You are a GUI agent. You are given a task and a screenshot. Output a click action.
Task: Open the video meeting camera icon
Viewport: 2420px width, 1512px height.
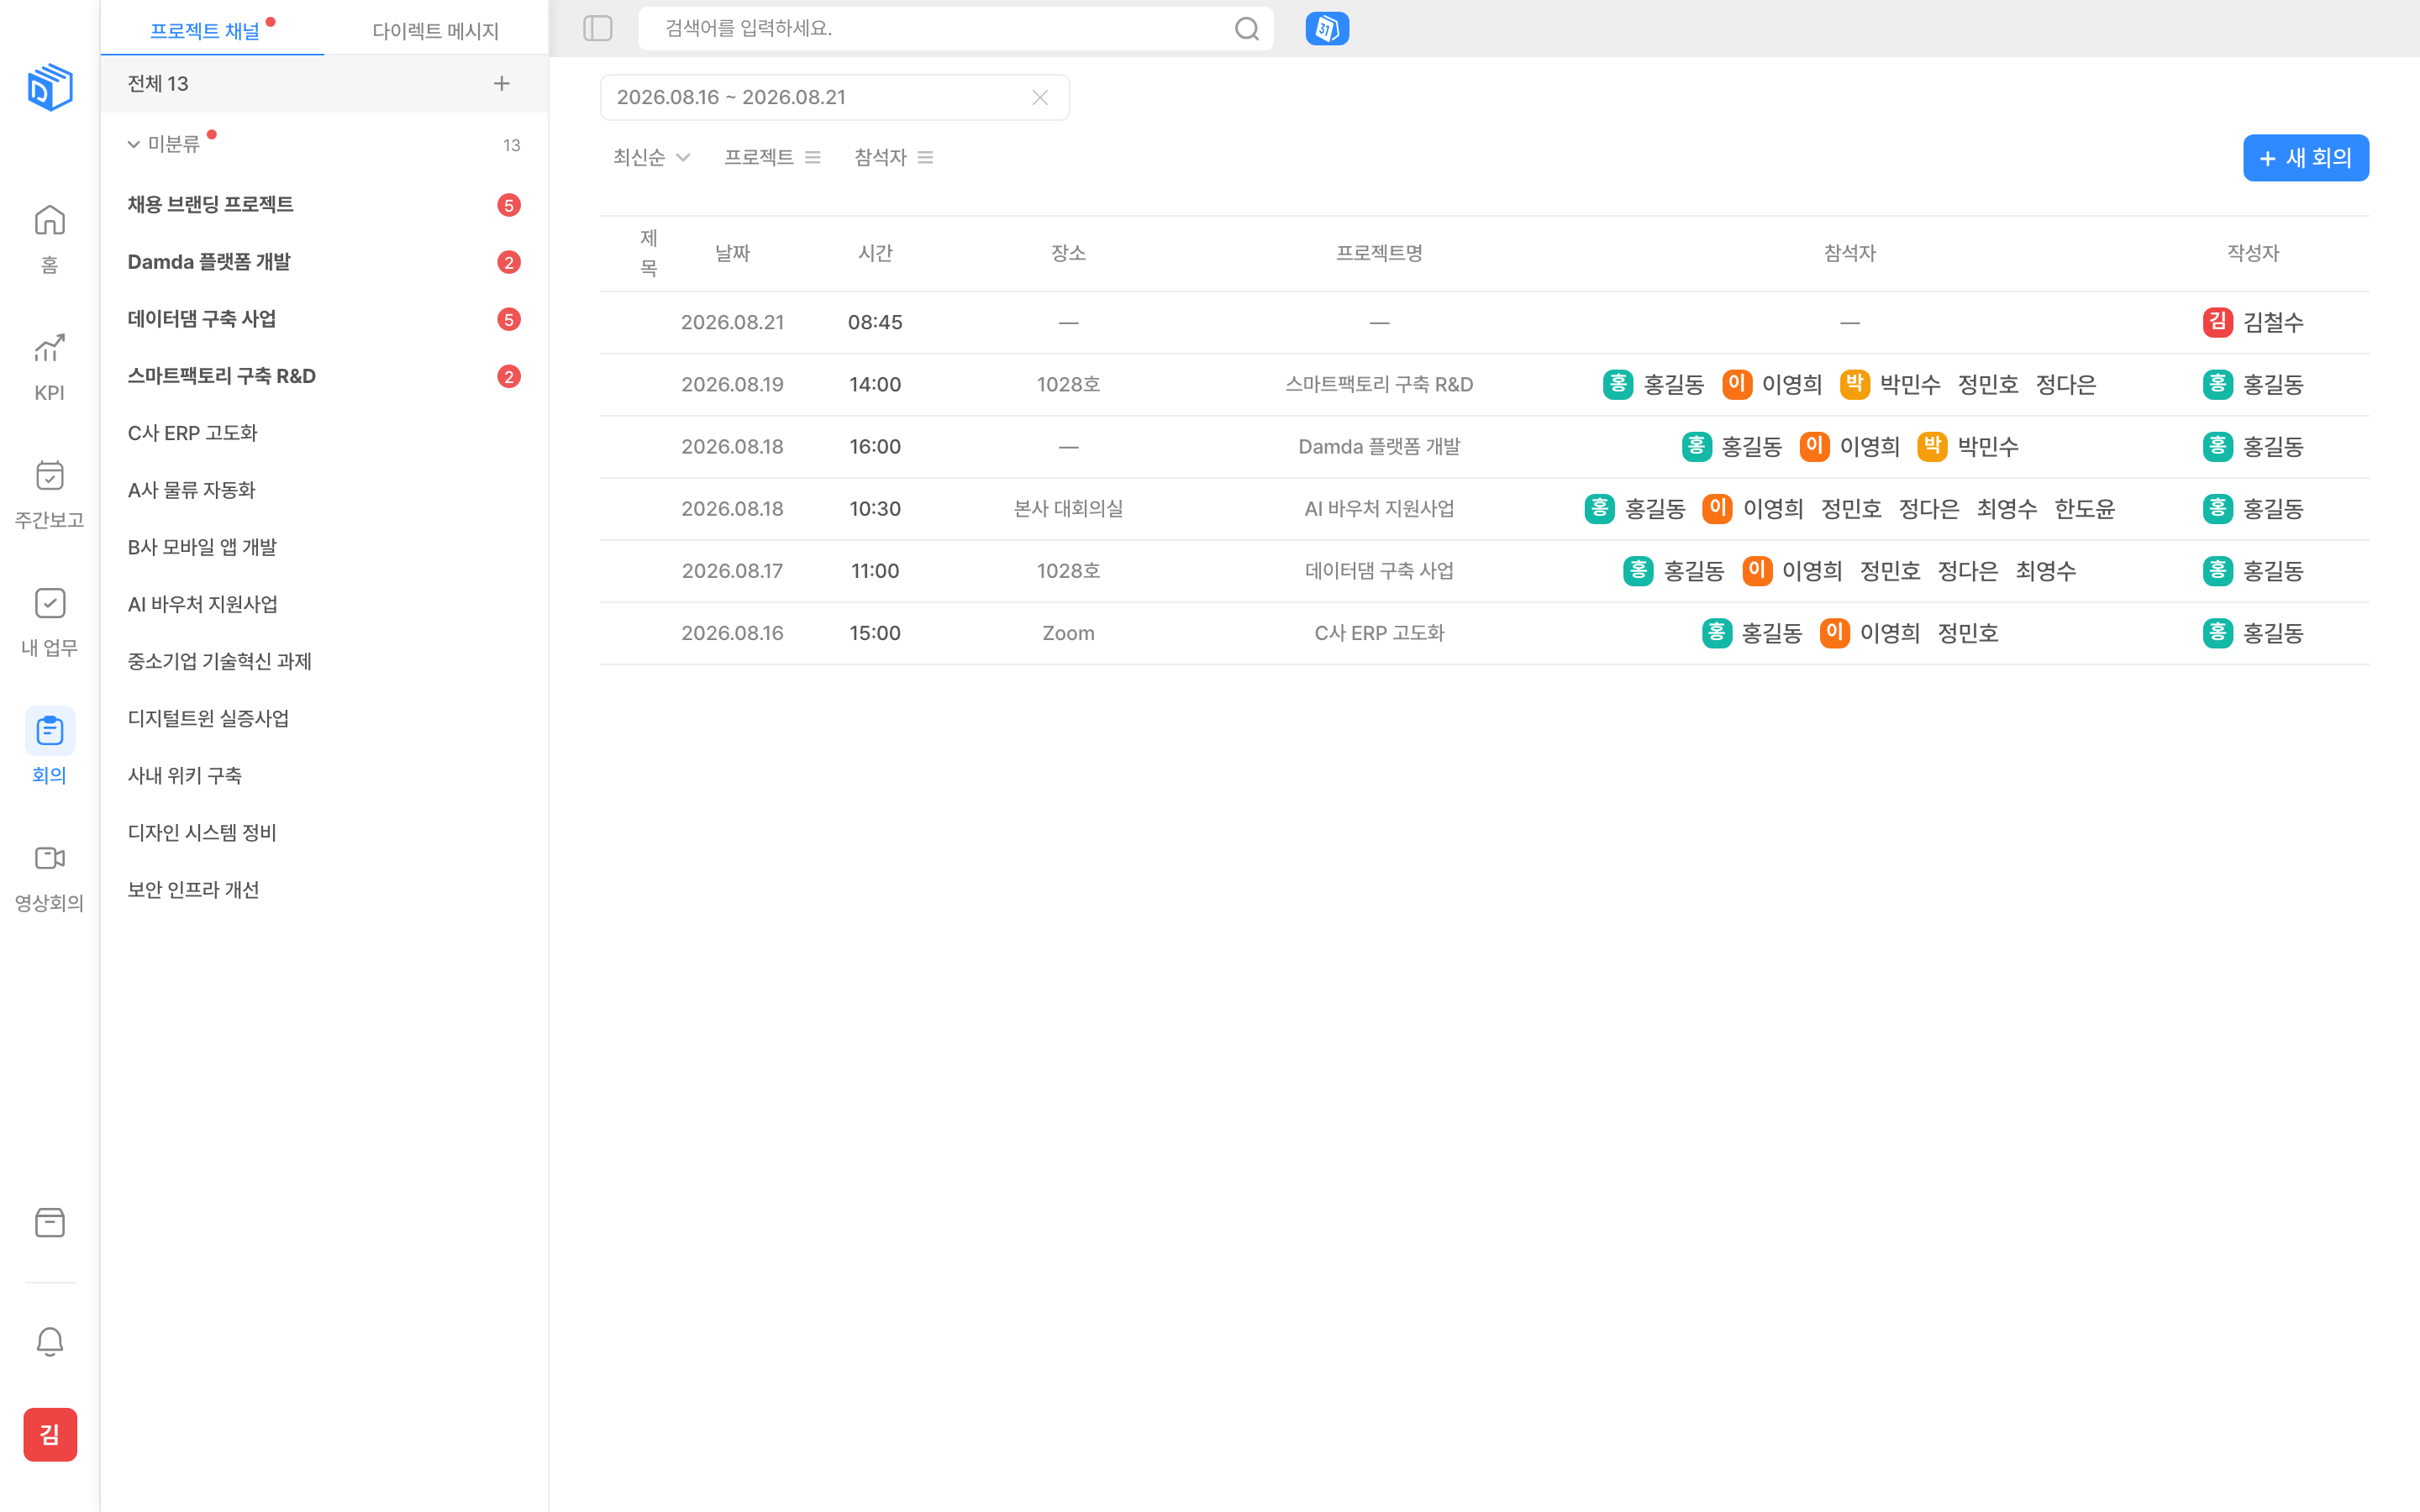(x=49, y=858)
